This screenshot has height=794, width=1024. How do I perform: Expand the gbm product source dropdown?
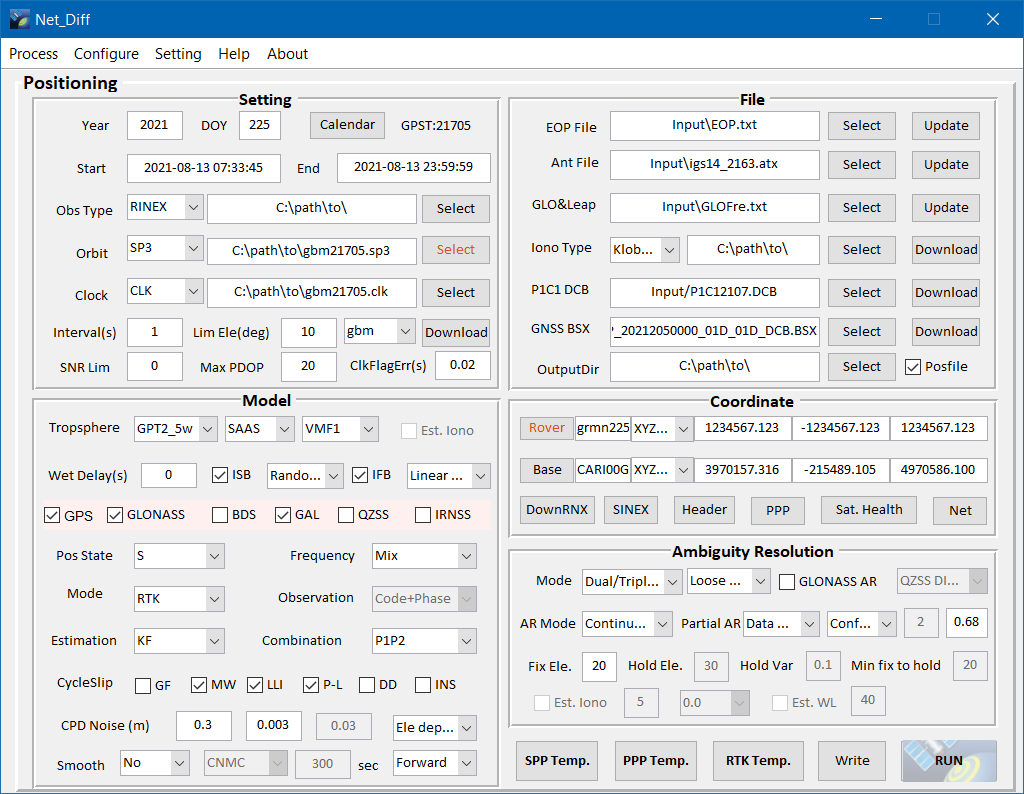point(379,331)
